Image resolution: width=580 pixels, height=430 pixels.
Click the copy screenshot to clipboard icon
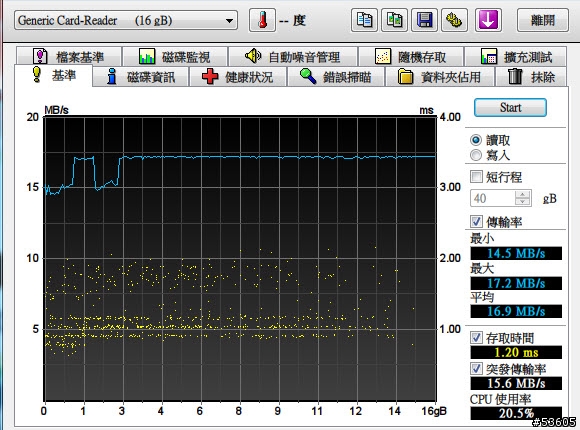[394, 20]
